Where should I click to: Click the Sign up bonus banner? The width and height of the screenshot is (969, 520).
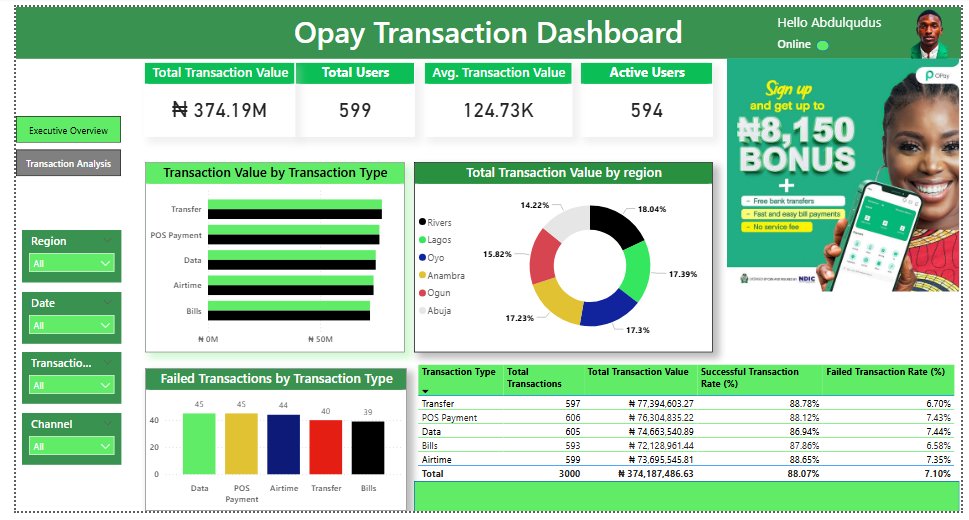[844, 175]
